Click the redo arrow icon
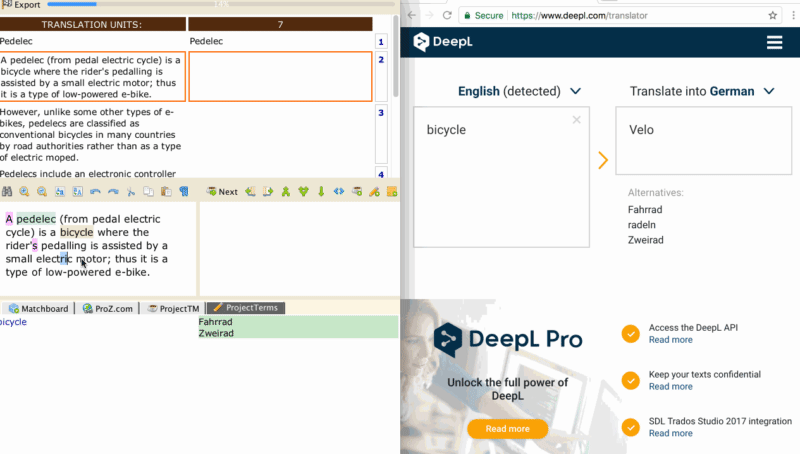The height and width of the screenshot is (454, 800). 113,192
